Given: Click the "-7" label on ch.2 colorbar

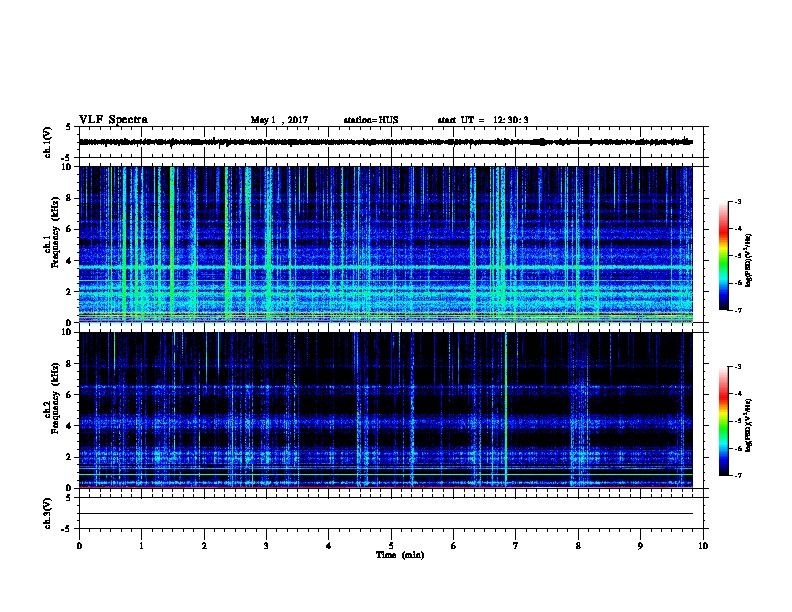Looking at the screenshot, I should point(737,475).
